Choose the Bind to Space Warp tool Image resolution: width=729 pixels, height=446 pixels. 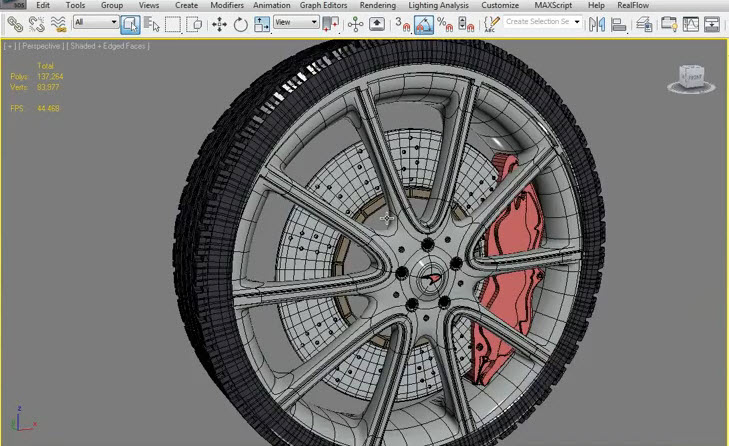pyautogui.click(x=58, y=24)
